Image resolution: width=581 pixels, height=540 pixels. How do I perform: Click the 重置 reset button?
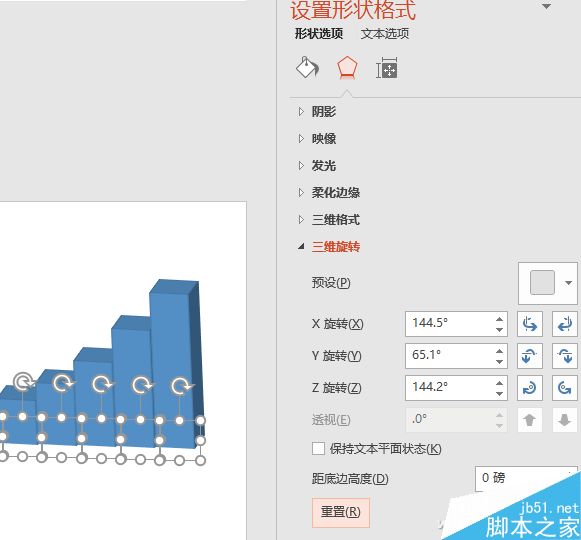click(341, 513)
